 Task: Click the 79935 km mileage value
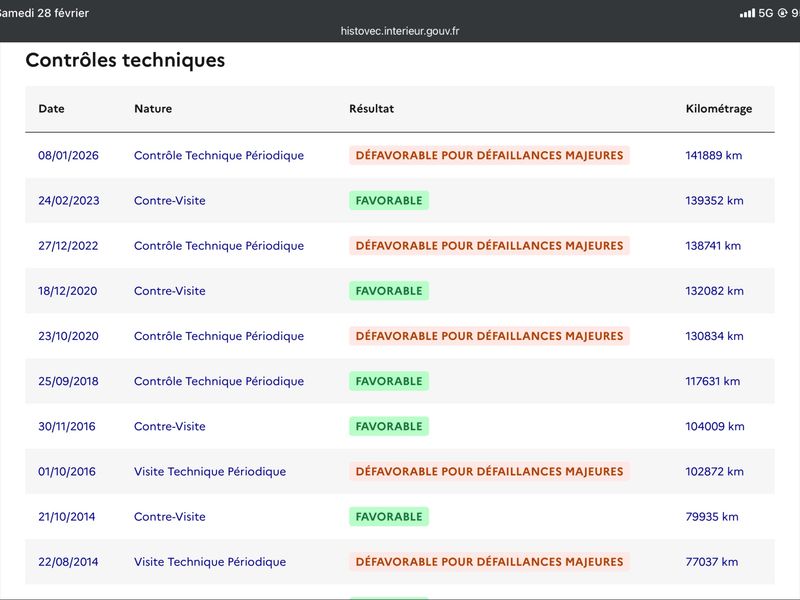click(x=712, y=517)
